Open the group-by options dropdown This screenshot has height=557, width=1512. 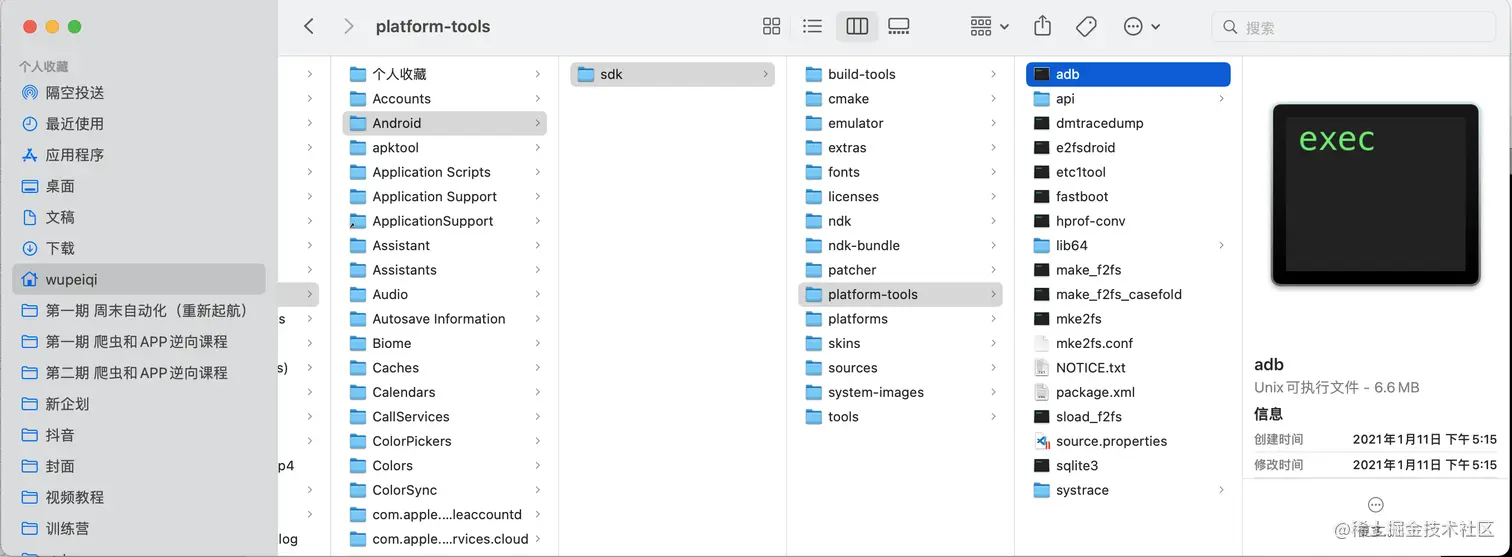989,27
